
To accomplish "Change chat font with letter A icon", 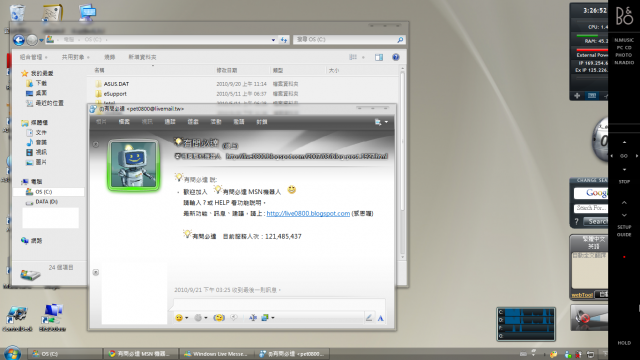I will tap(380, 318).
